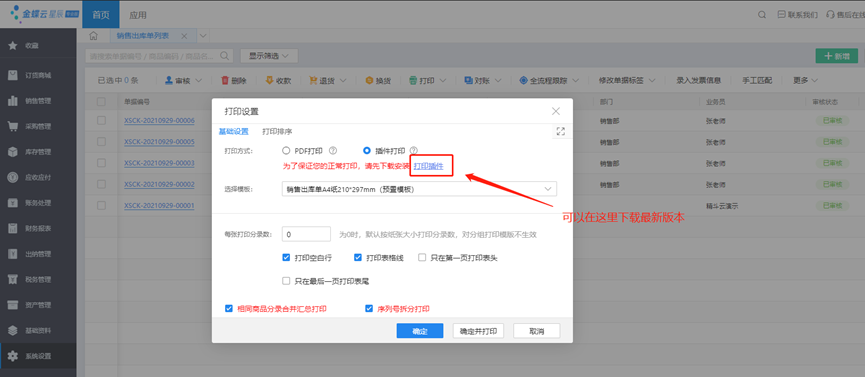Click 取消 to cancel print settings
865x377 pixels.
[x=537, y=331]
